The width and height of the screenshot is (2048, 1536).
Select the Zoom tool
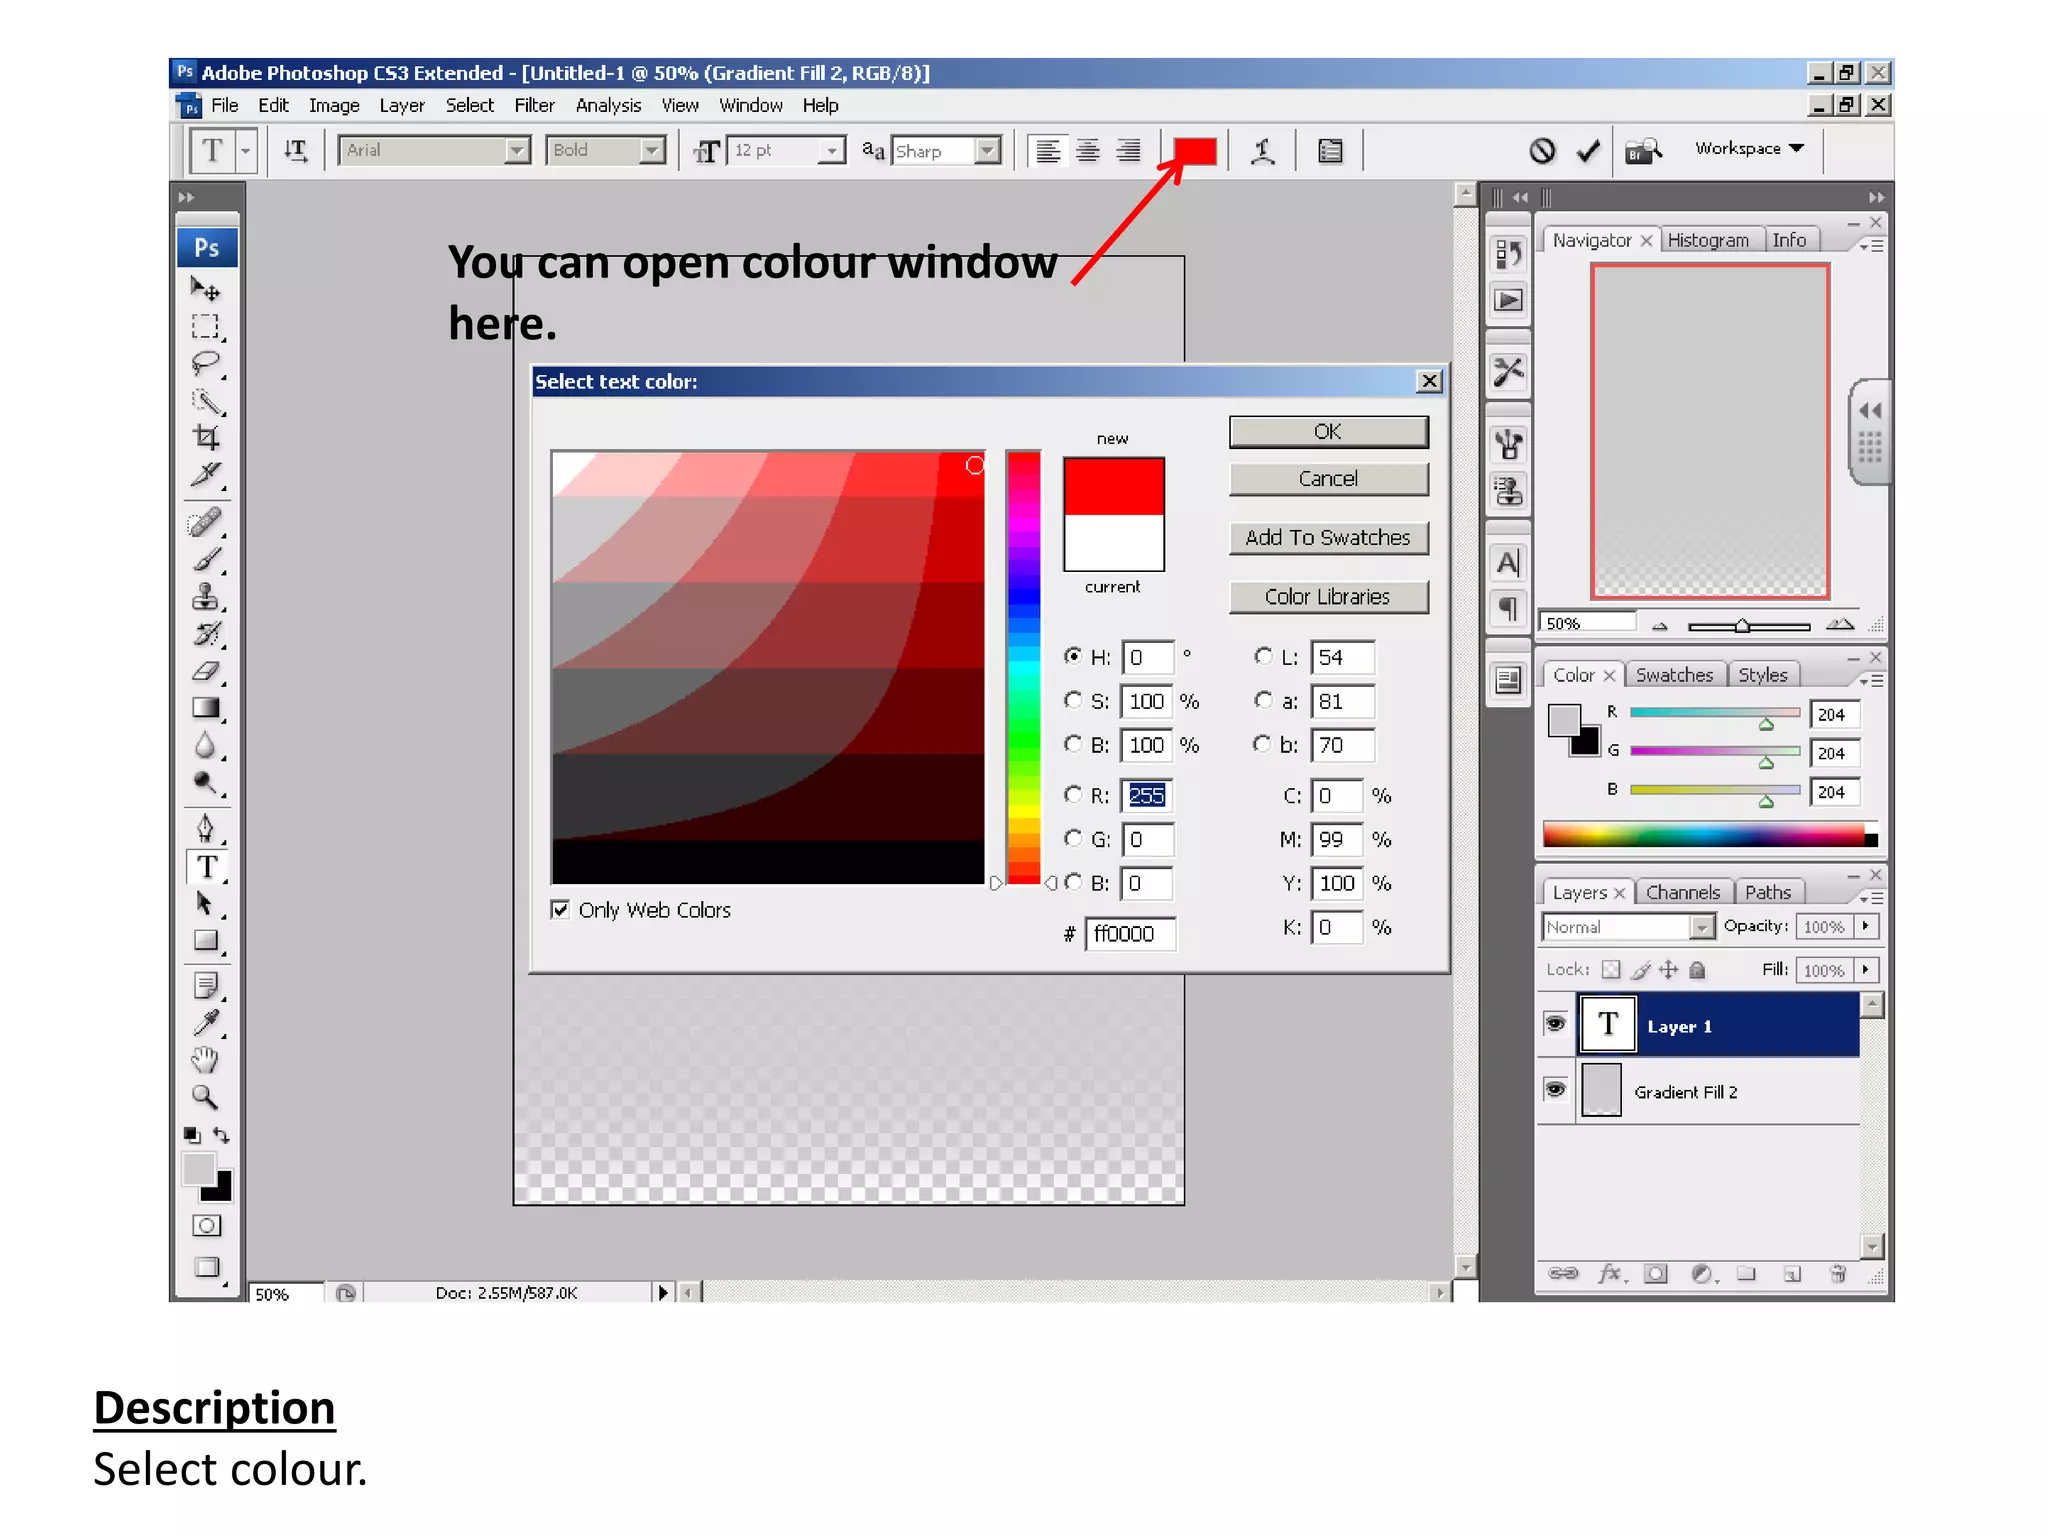pos(205,1097)
